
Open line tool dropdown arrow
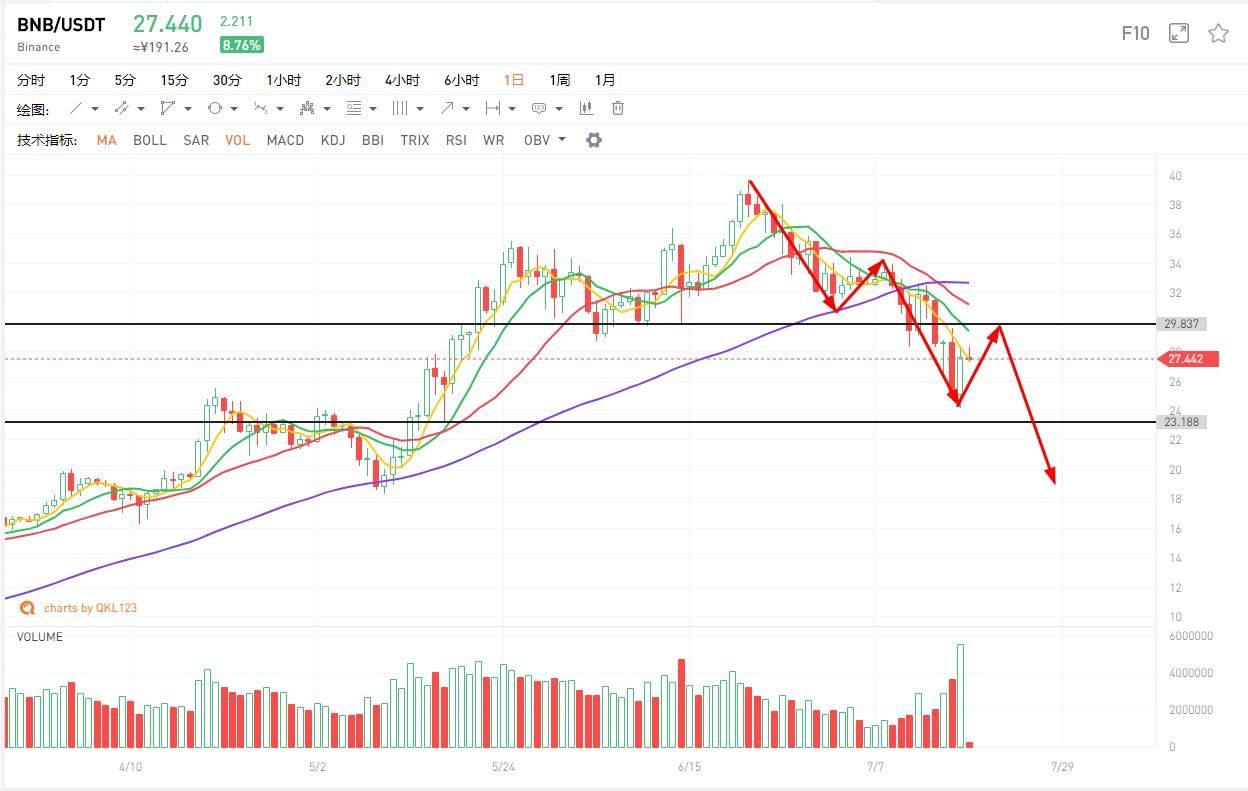click(95, 109)
